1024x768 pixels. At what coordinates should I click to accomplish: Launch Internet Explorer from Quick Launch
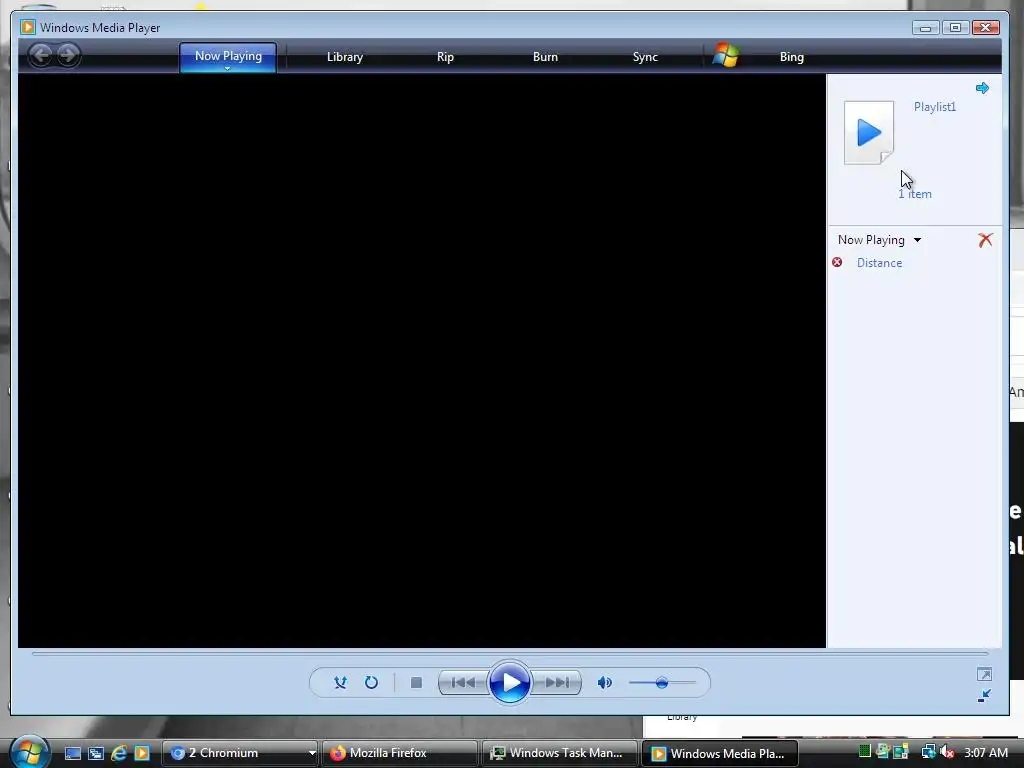[119, 753]
